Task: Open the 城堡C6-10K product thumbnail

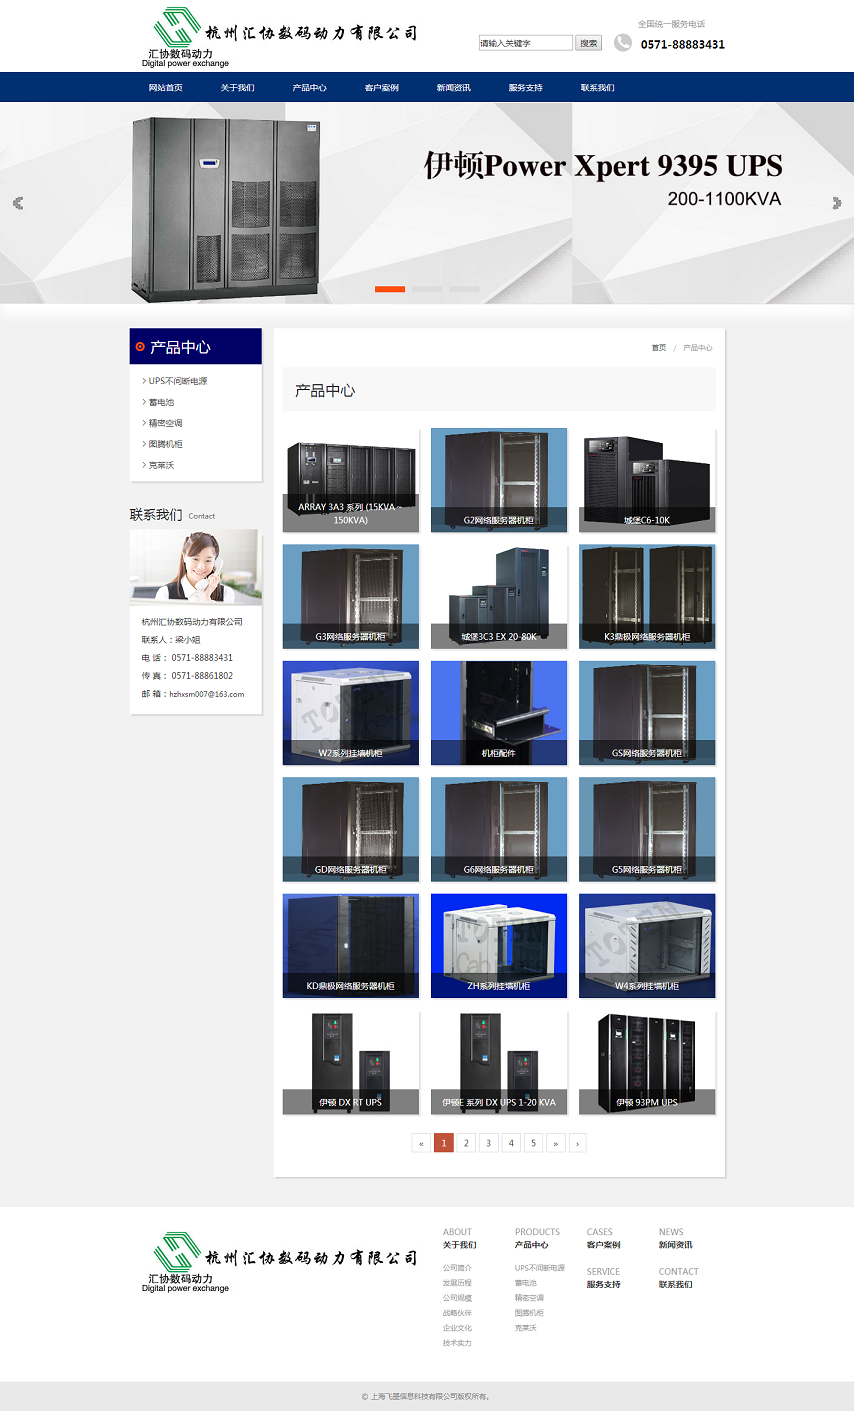Action: pos(647,480)
